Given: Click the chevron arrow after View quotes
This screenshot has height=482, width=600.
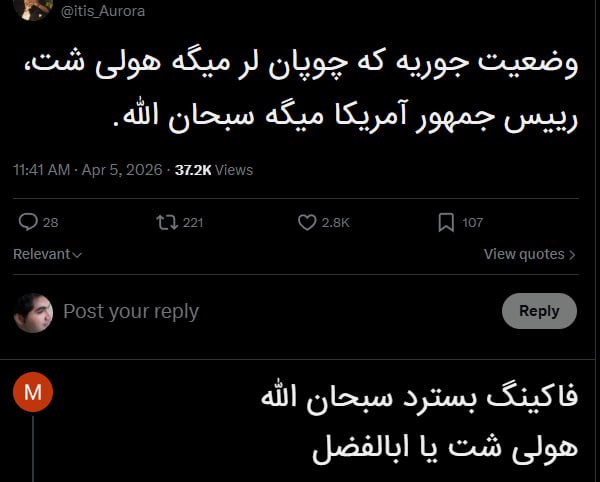Looking at the screenshot, I should click(572, 255).
